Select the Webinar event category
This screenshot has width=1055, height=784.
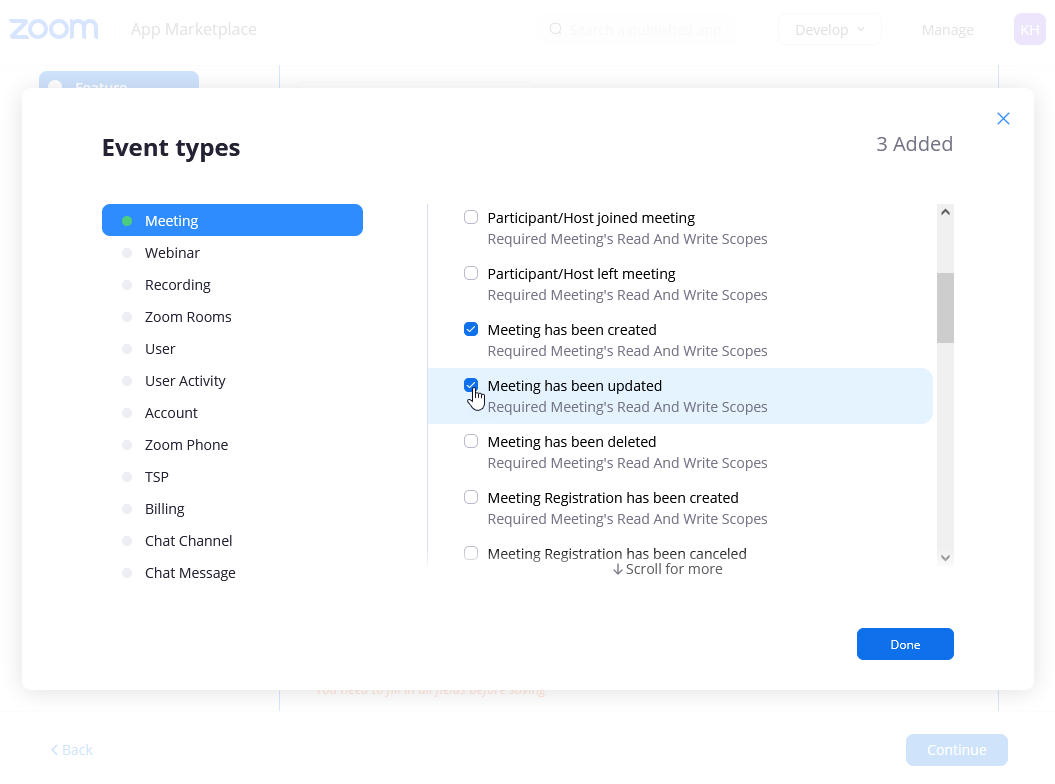172,253
